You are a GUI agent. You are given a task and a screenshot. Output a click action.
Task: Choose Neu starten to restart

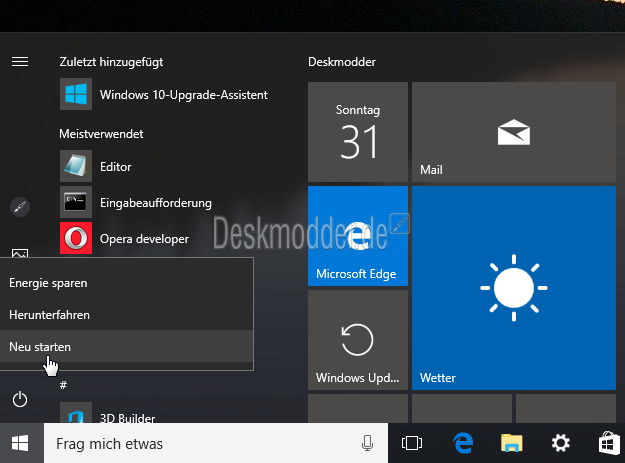coord(126,347)
